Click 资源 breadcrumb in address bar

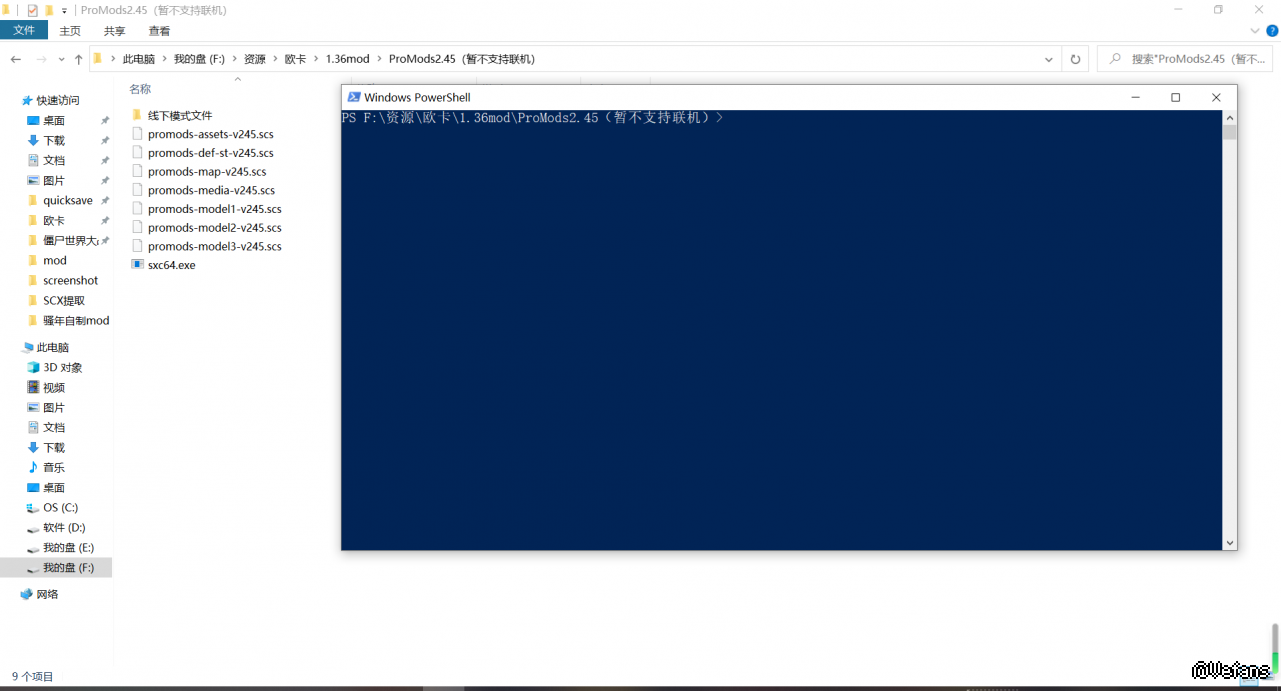255,59
